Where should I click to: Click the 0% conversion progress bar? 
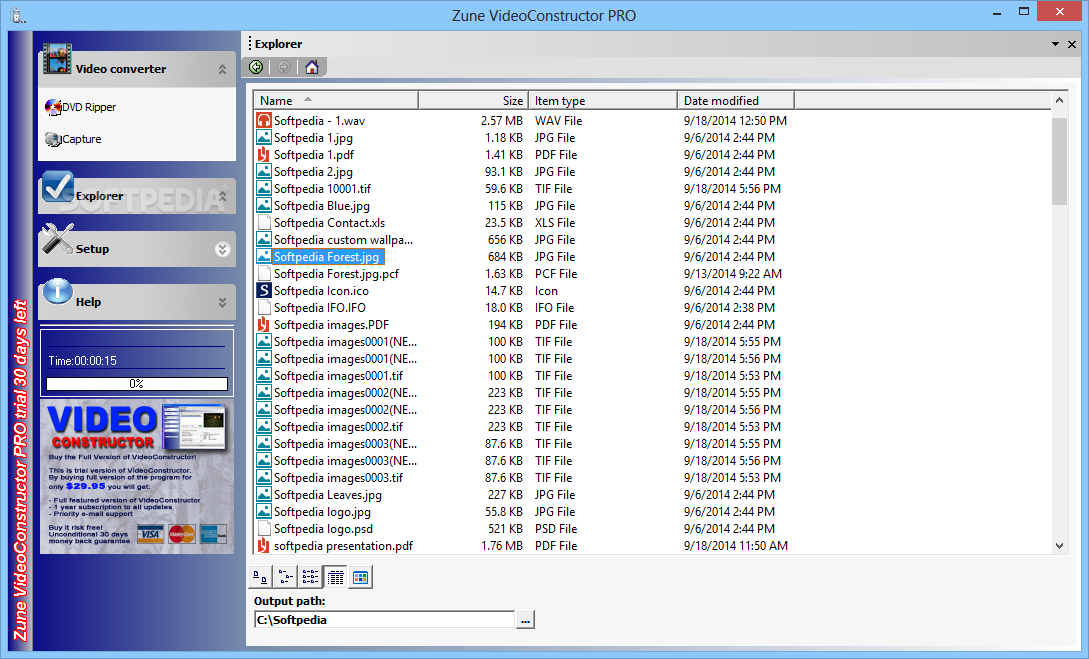137,383
